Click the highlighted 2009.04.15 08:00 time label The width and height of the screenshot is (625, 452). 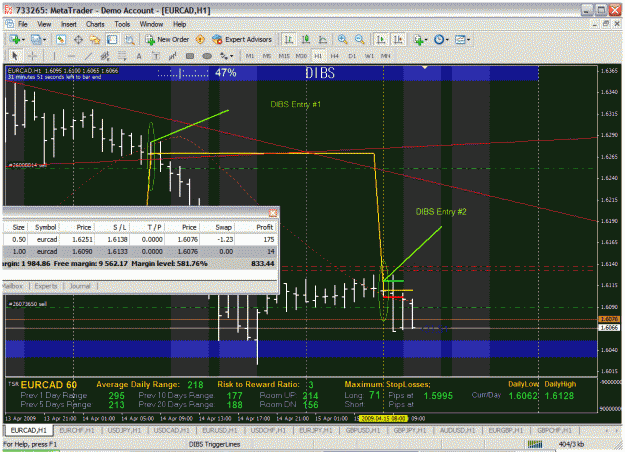(383, 418)
